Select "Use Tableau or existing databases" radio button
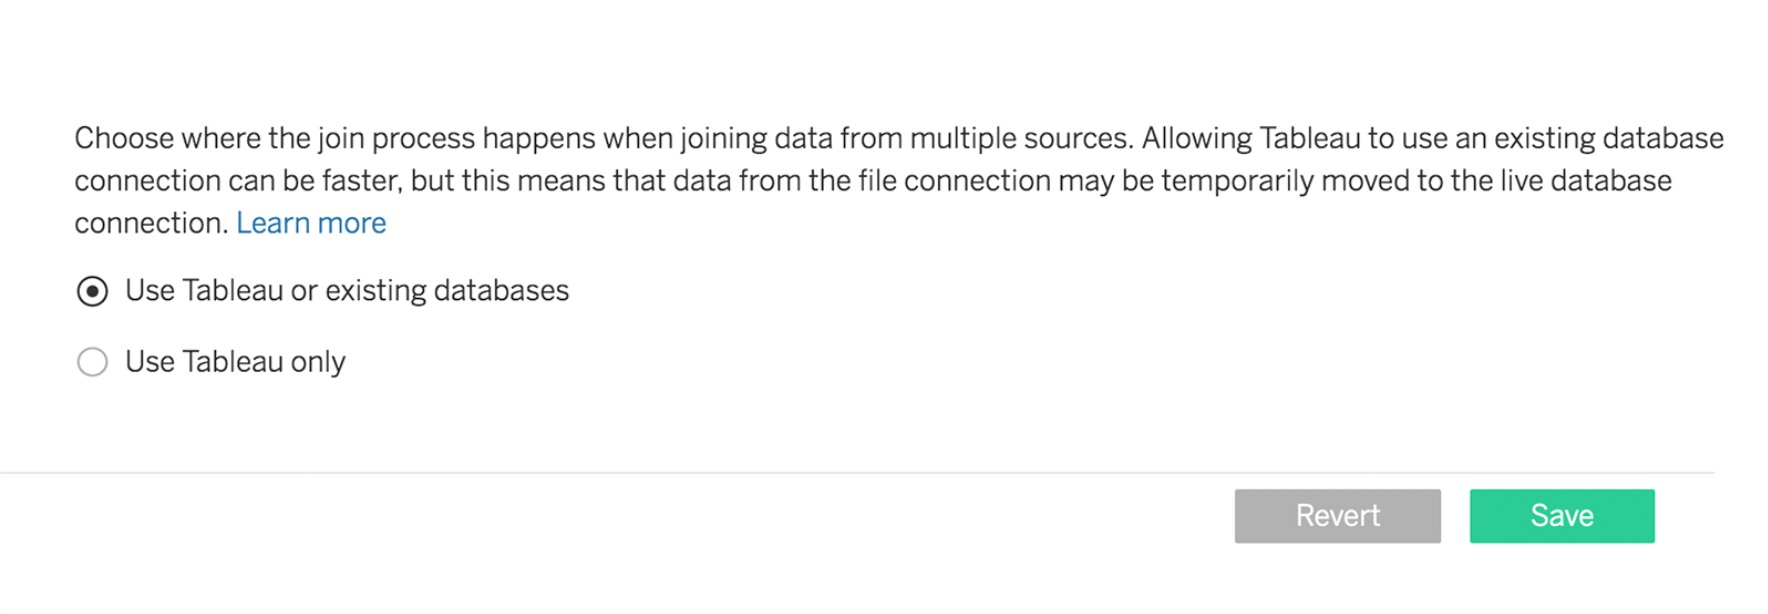Image resolution: width=1768 pixels, height=614 pixels. click(92, 291)
